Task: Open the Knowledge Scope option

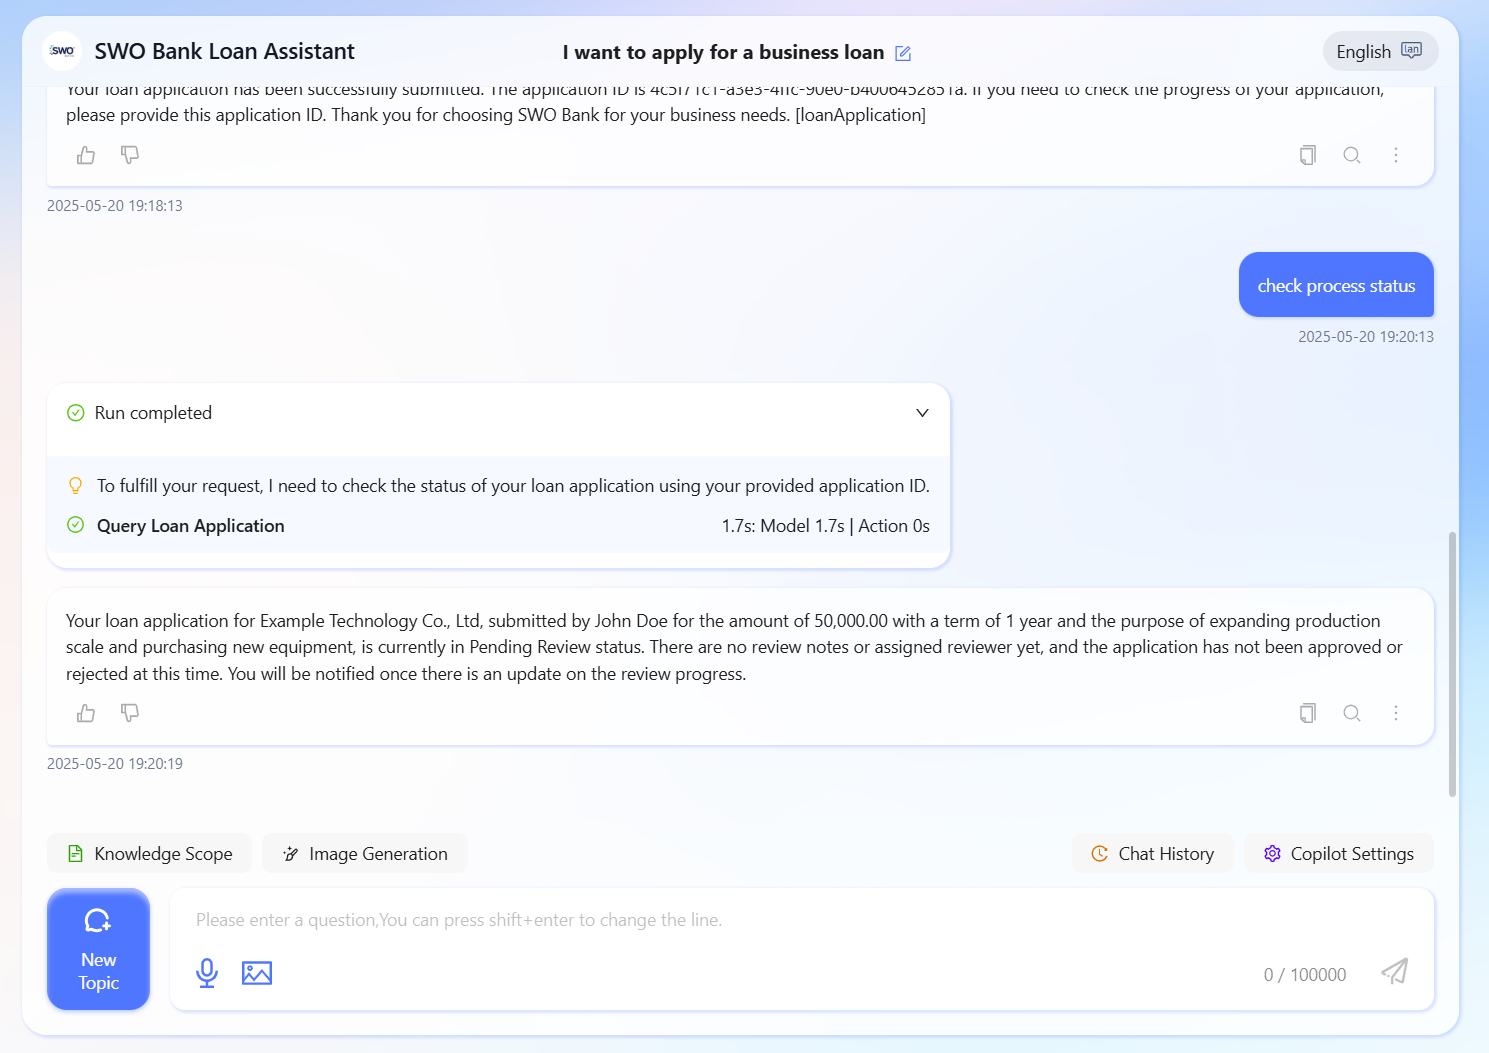Action: (150, 854)
